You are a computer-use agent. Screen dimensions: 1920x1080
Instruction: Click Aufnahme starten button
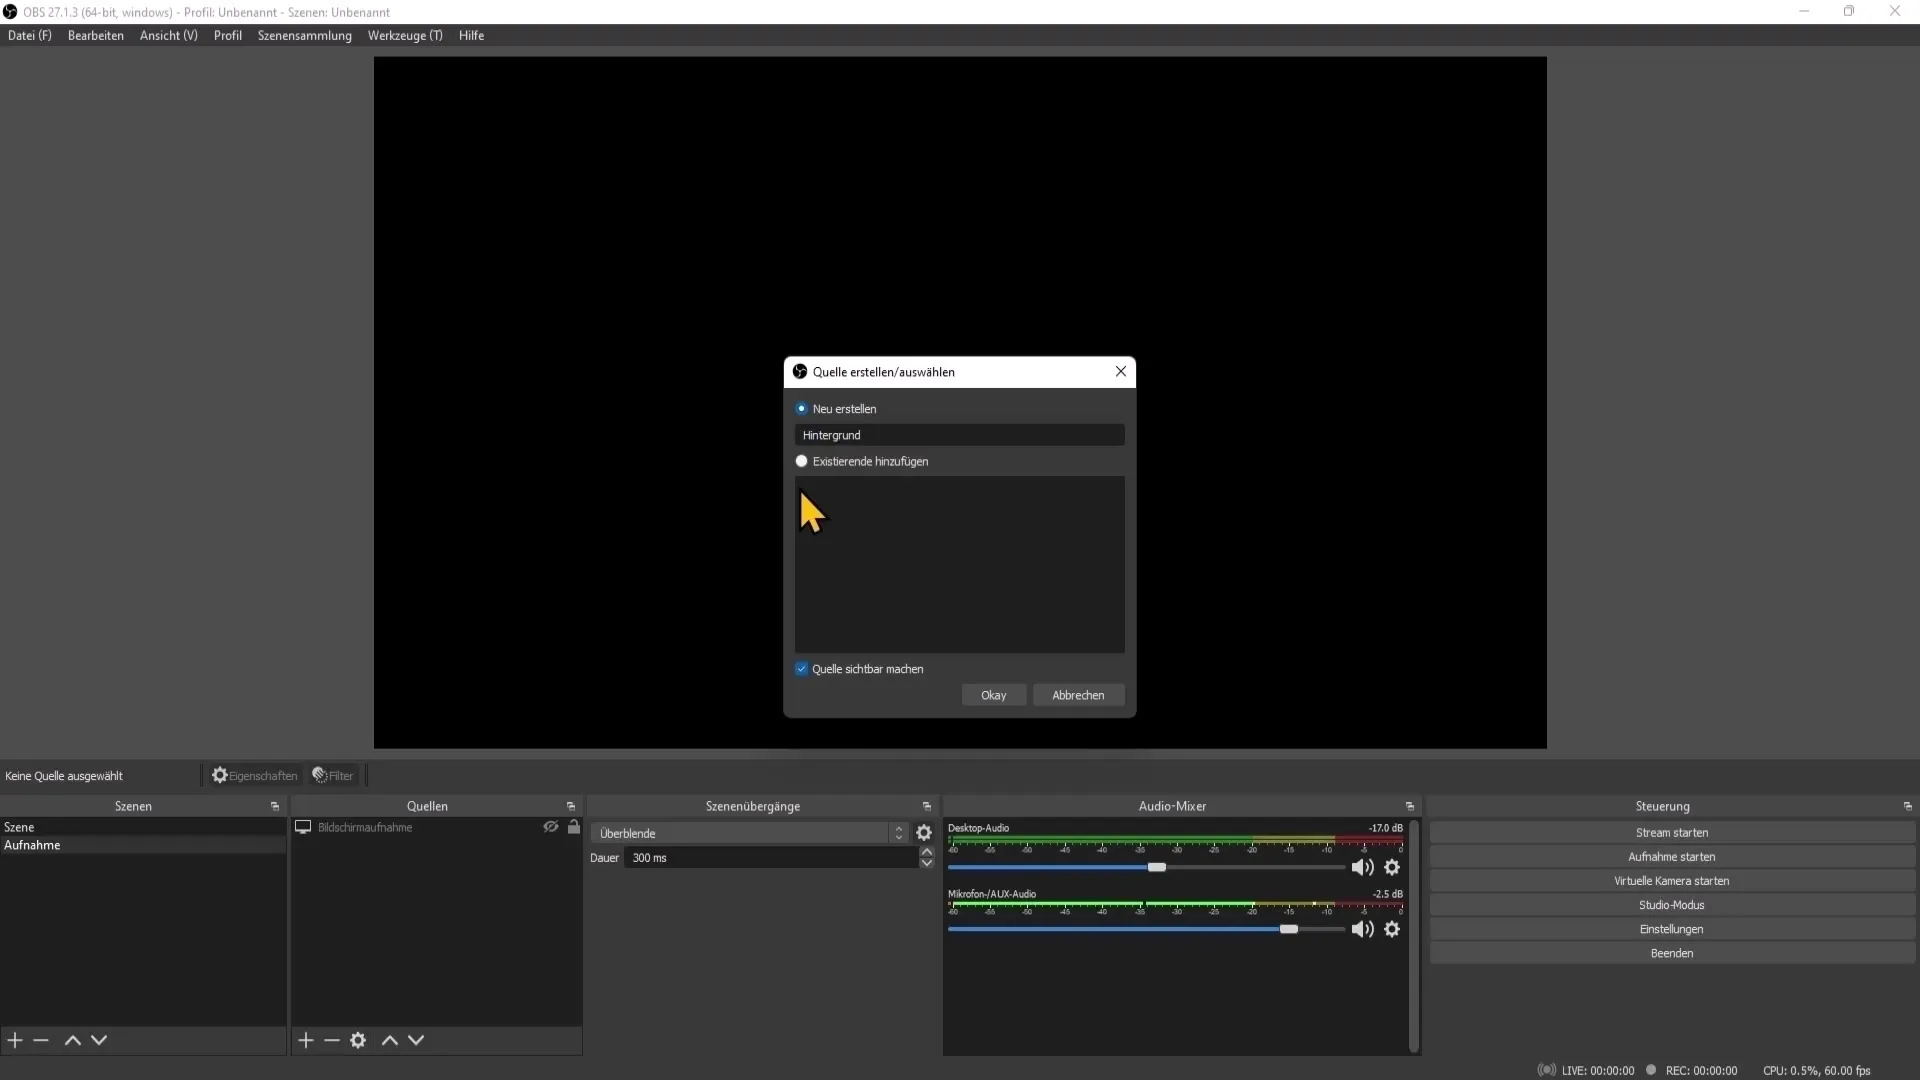[1672, 857]
